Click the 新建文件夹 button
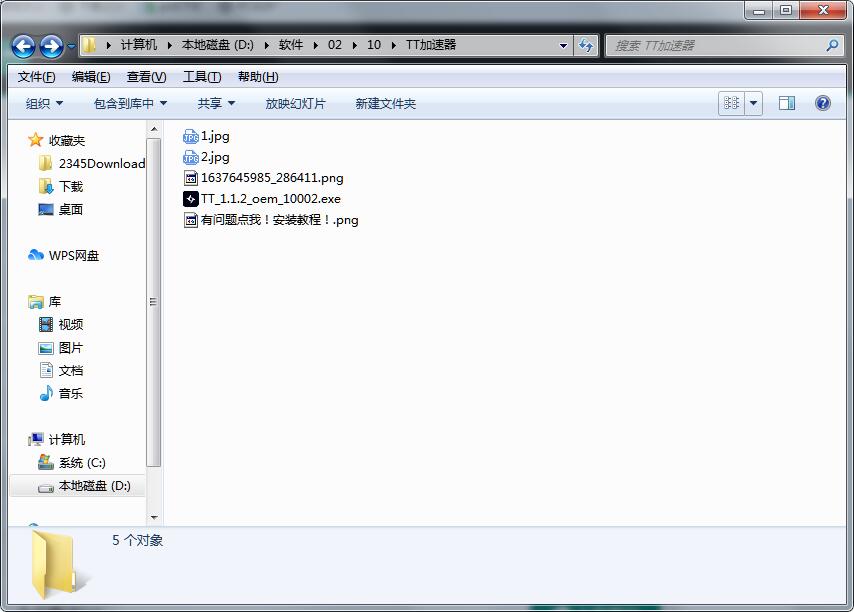Viewport: 854px width, 612px height. (x=385, y=103)
